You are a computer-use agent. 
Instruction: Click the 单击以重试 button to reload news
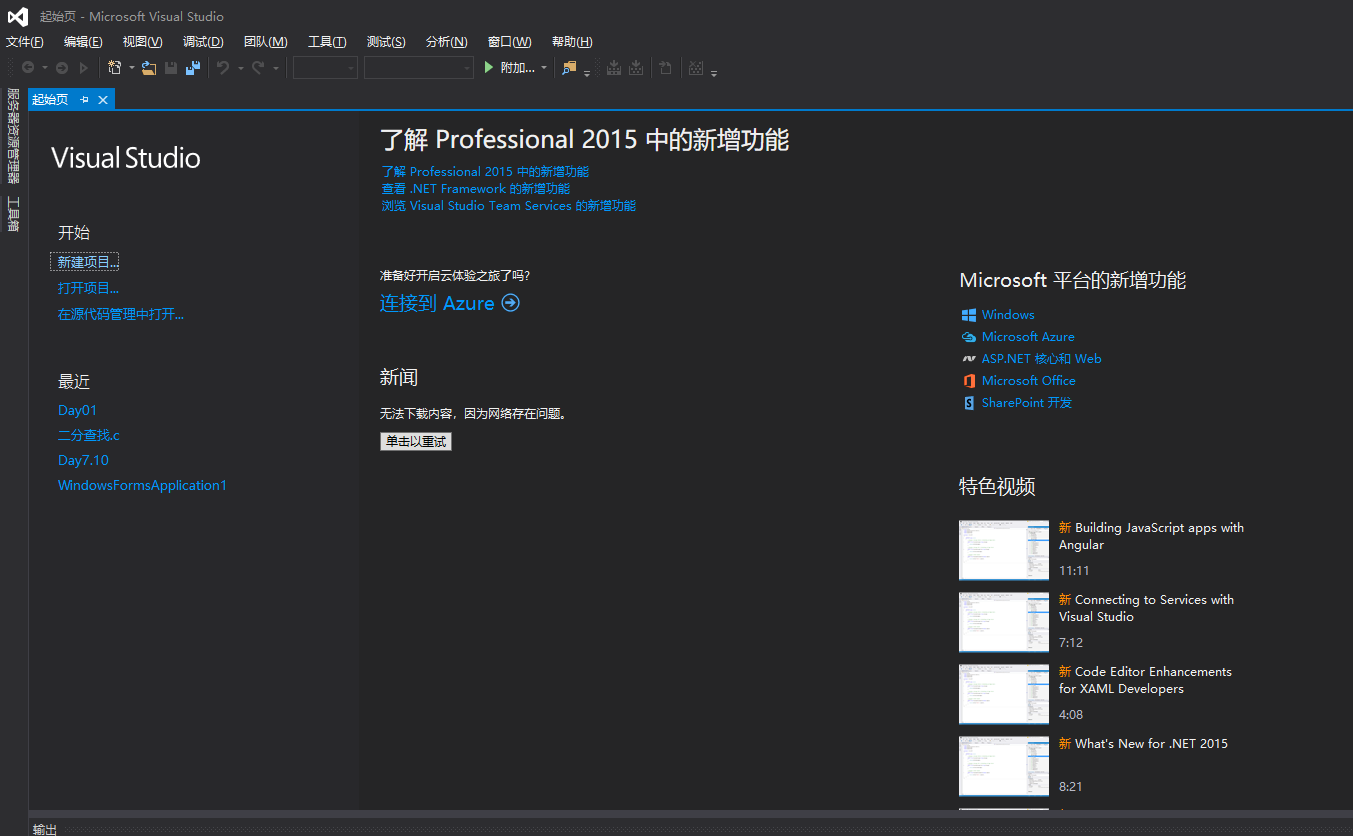coord(415,441)
